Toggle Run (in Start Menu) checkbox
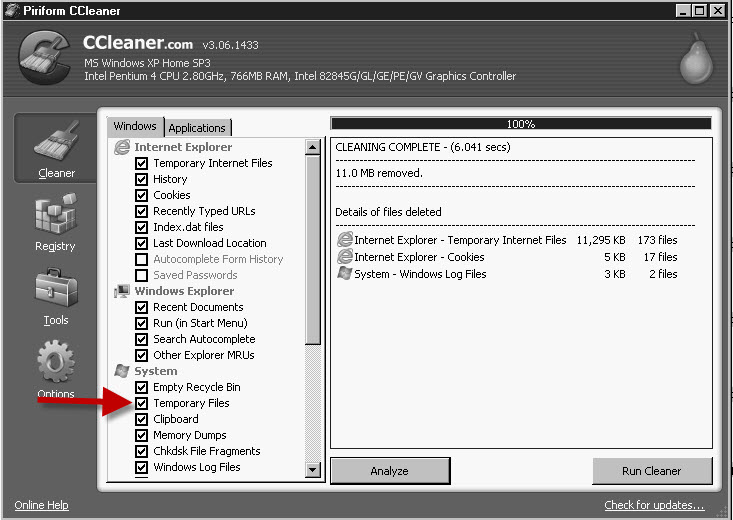 click(141, 323)
